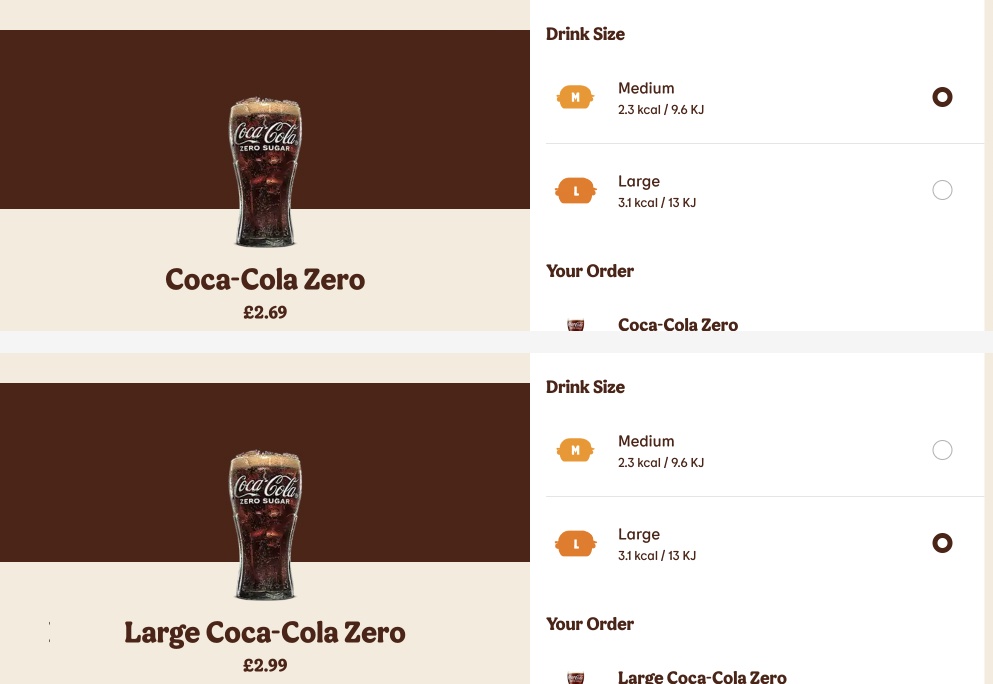Click the M size badge beside the selected Medium option
Screen dimensions: 993x684
(x=575, y=97)
